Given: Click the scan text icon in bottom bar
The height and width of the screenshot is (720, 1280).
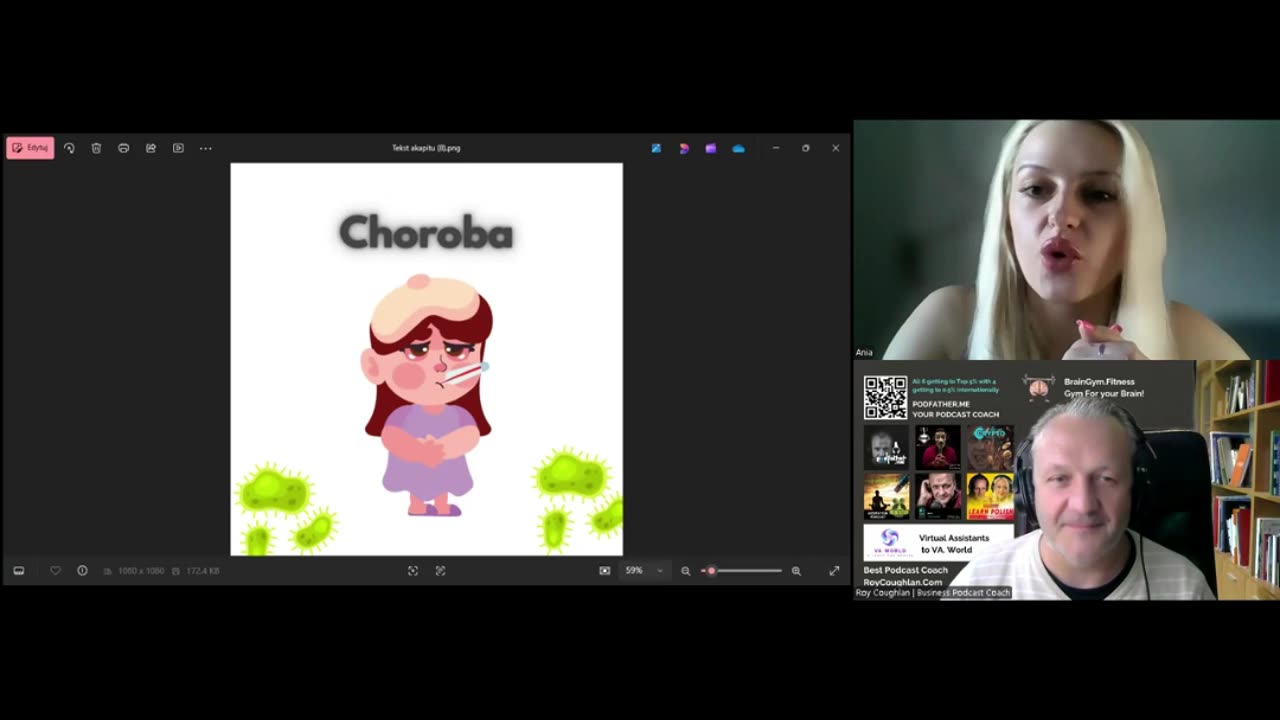Looking at the screenshot, I should [413, 571].
